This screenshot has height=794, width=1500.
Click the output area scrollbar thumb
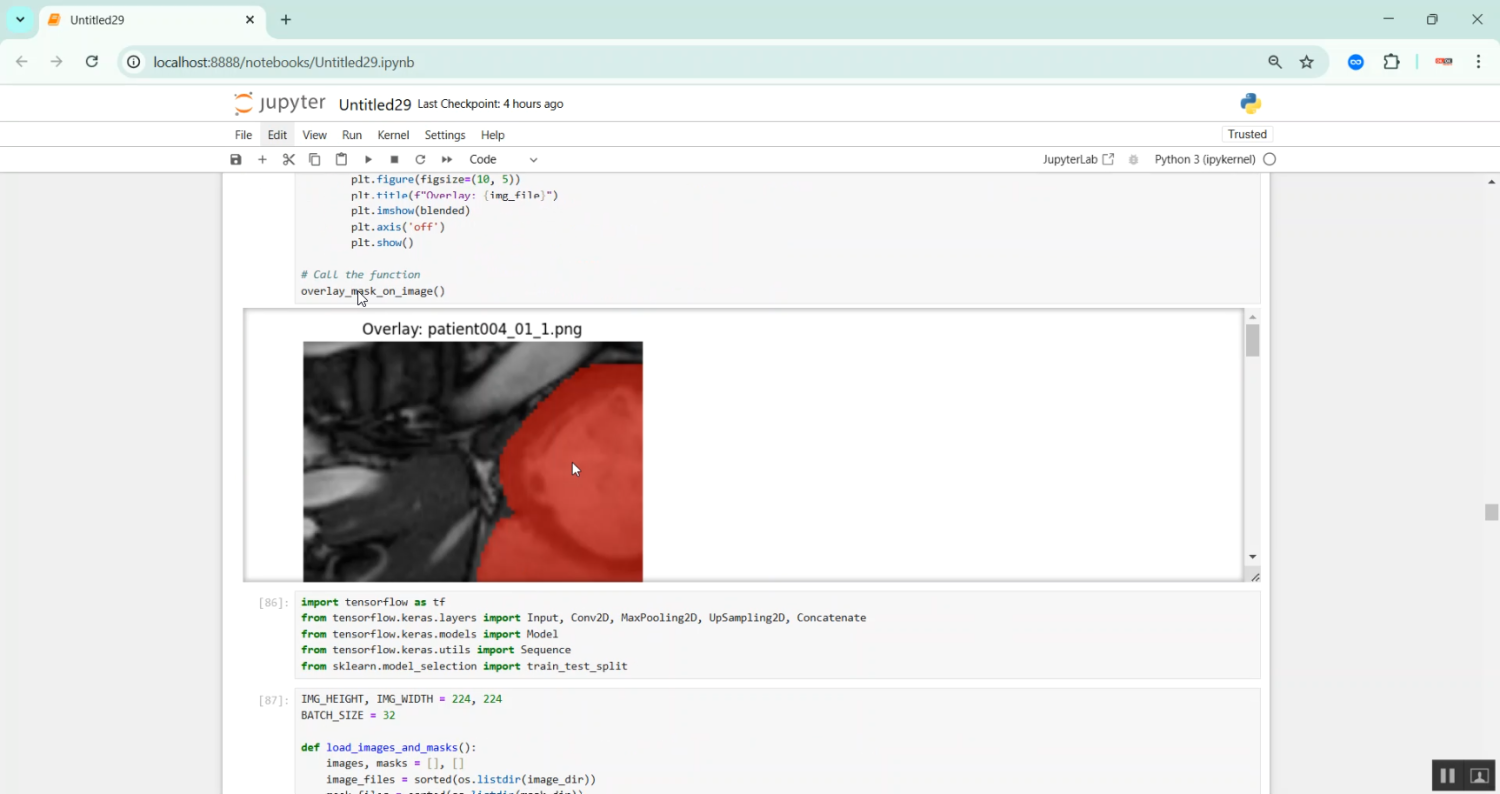[x=1253, y=341]
